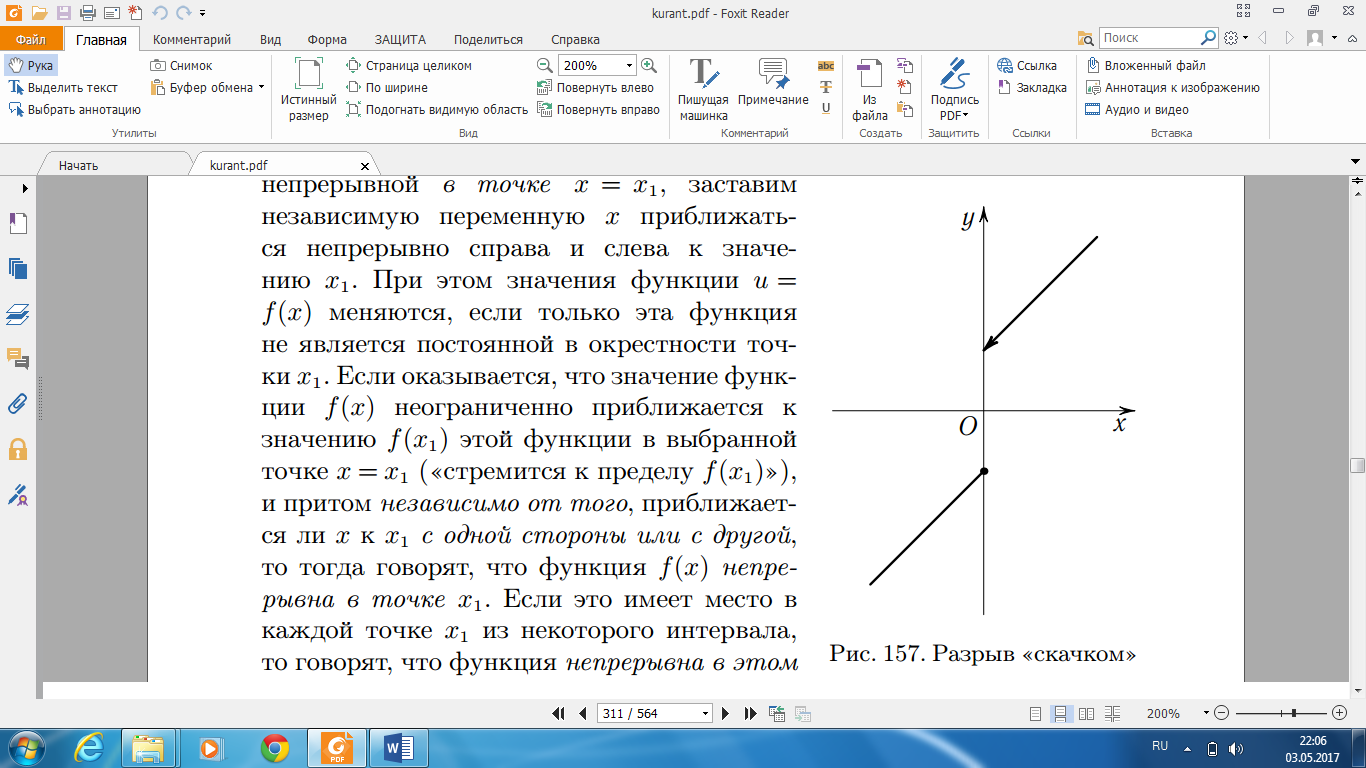Activate the Выделить текст tool
The image size is (1366, 768).
point(63,88)
